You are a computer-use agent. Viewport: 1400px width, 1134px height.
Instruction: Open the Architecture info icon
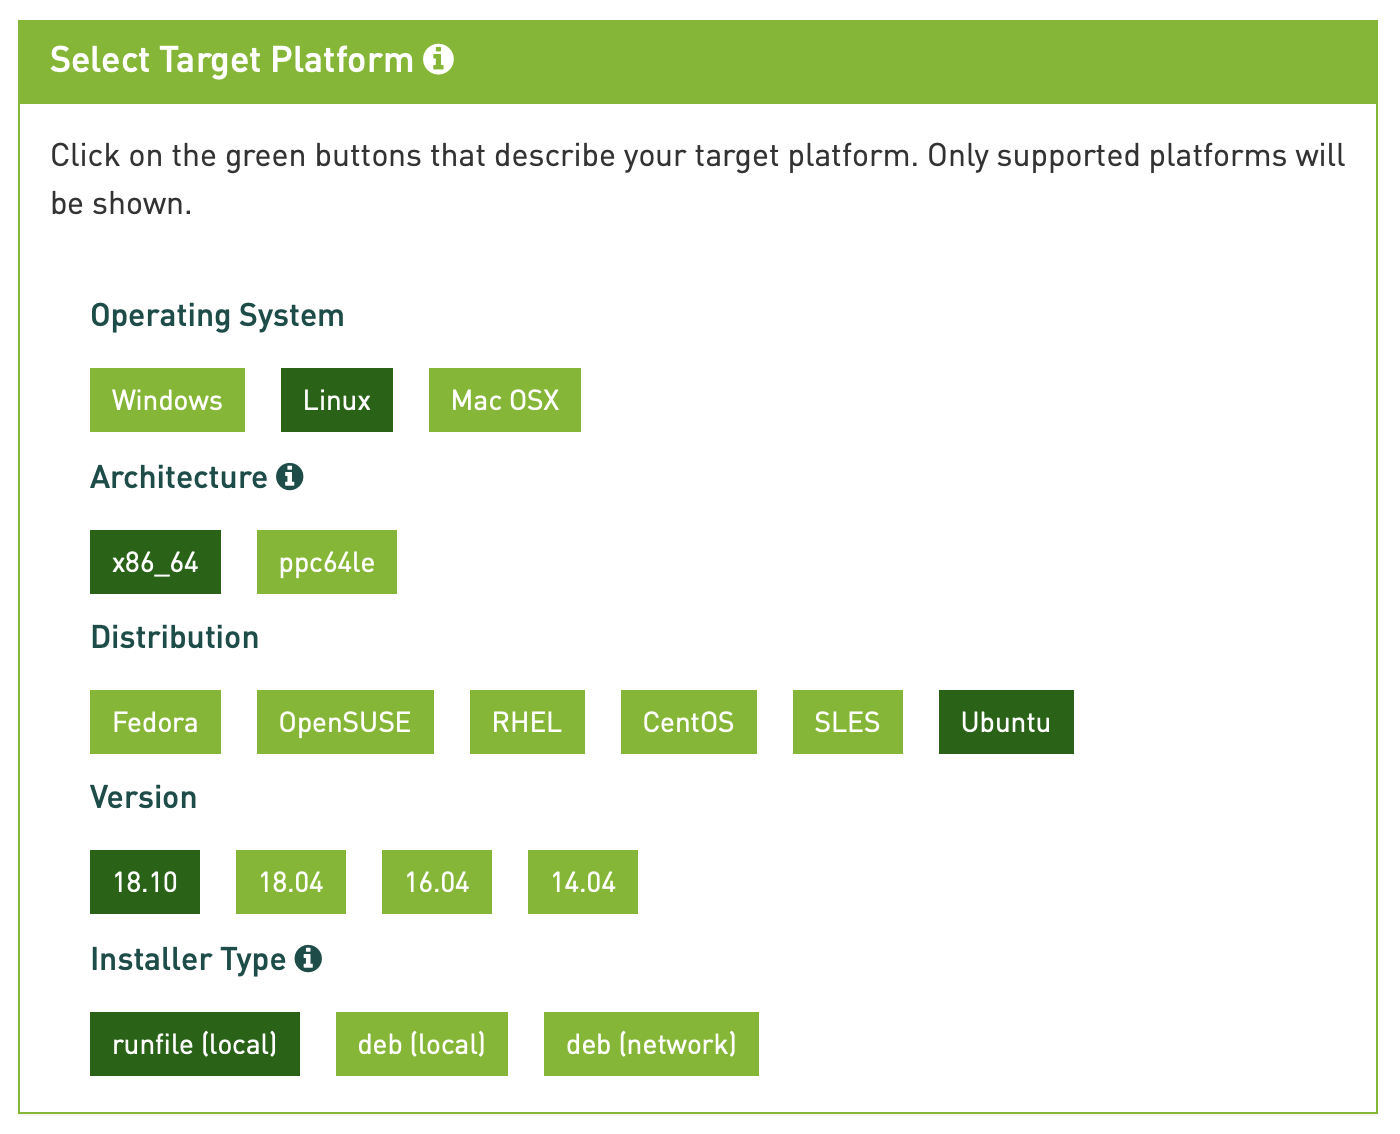pyautogui.click(x=290, y=477)
